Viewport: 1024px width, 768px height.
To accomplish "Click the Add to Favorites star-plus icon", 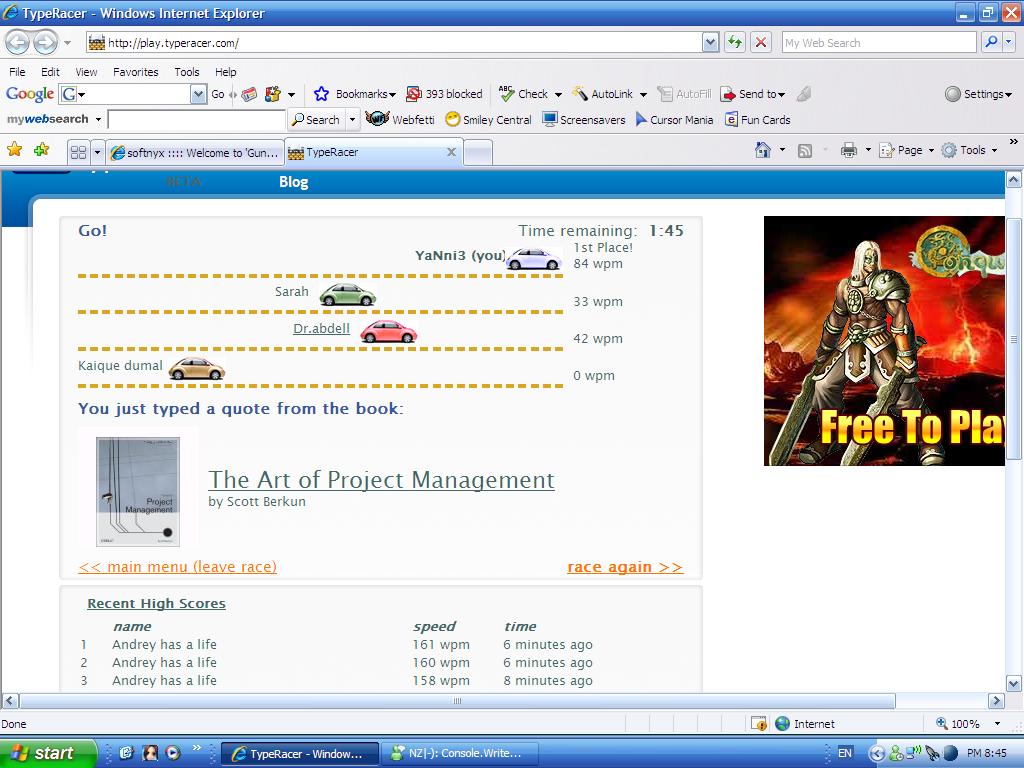I will (x=41, y=150).
